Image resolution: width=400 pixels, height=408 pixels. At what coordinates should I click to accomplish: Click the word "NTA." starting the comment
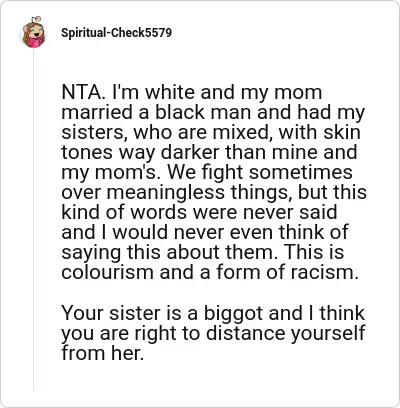click(83, 92)
